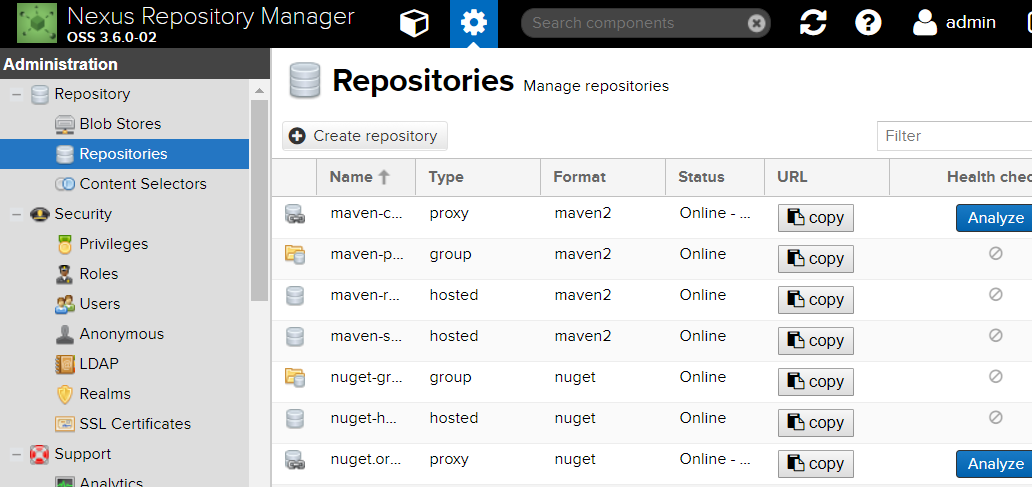Viewport: 1032px width, 487px height.
Task: Open the Help question mark icon
Action: [x=868, y=23]
